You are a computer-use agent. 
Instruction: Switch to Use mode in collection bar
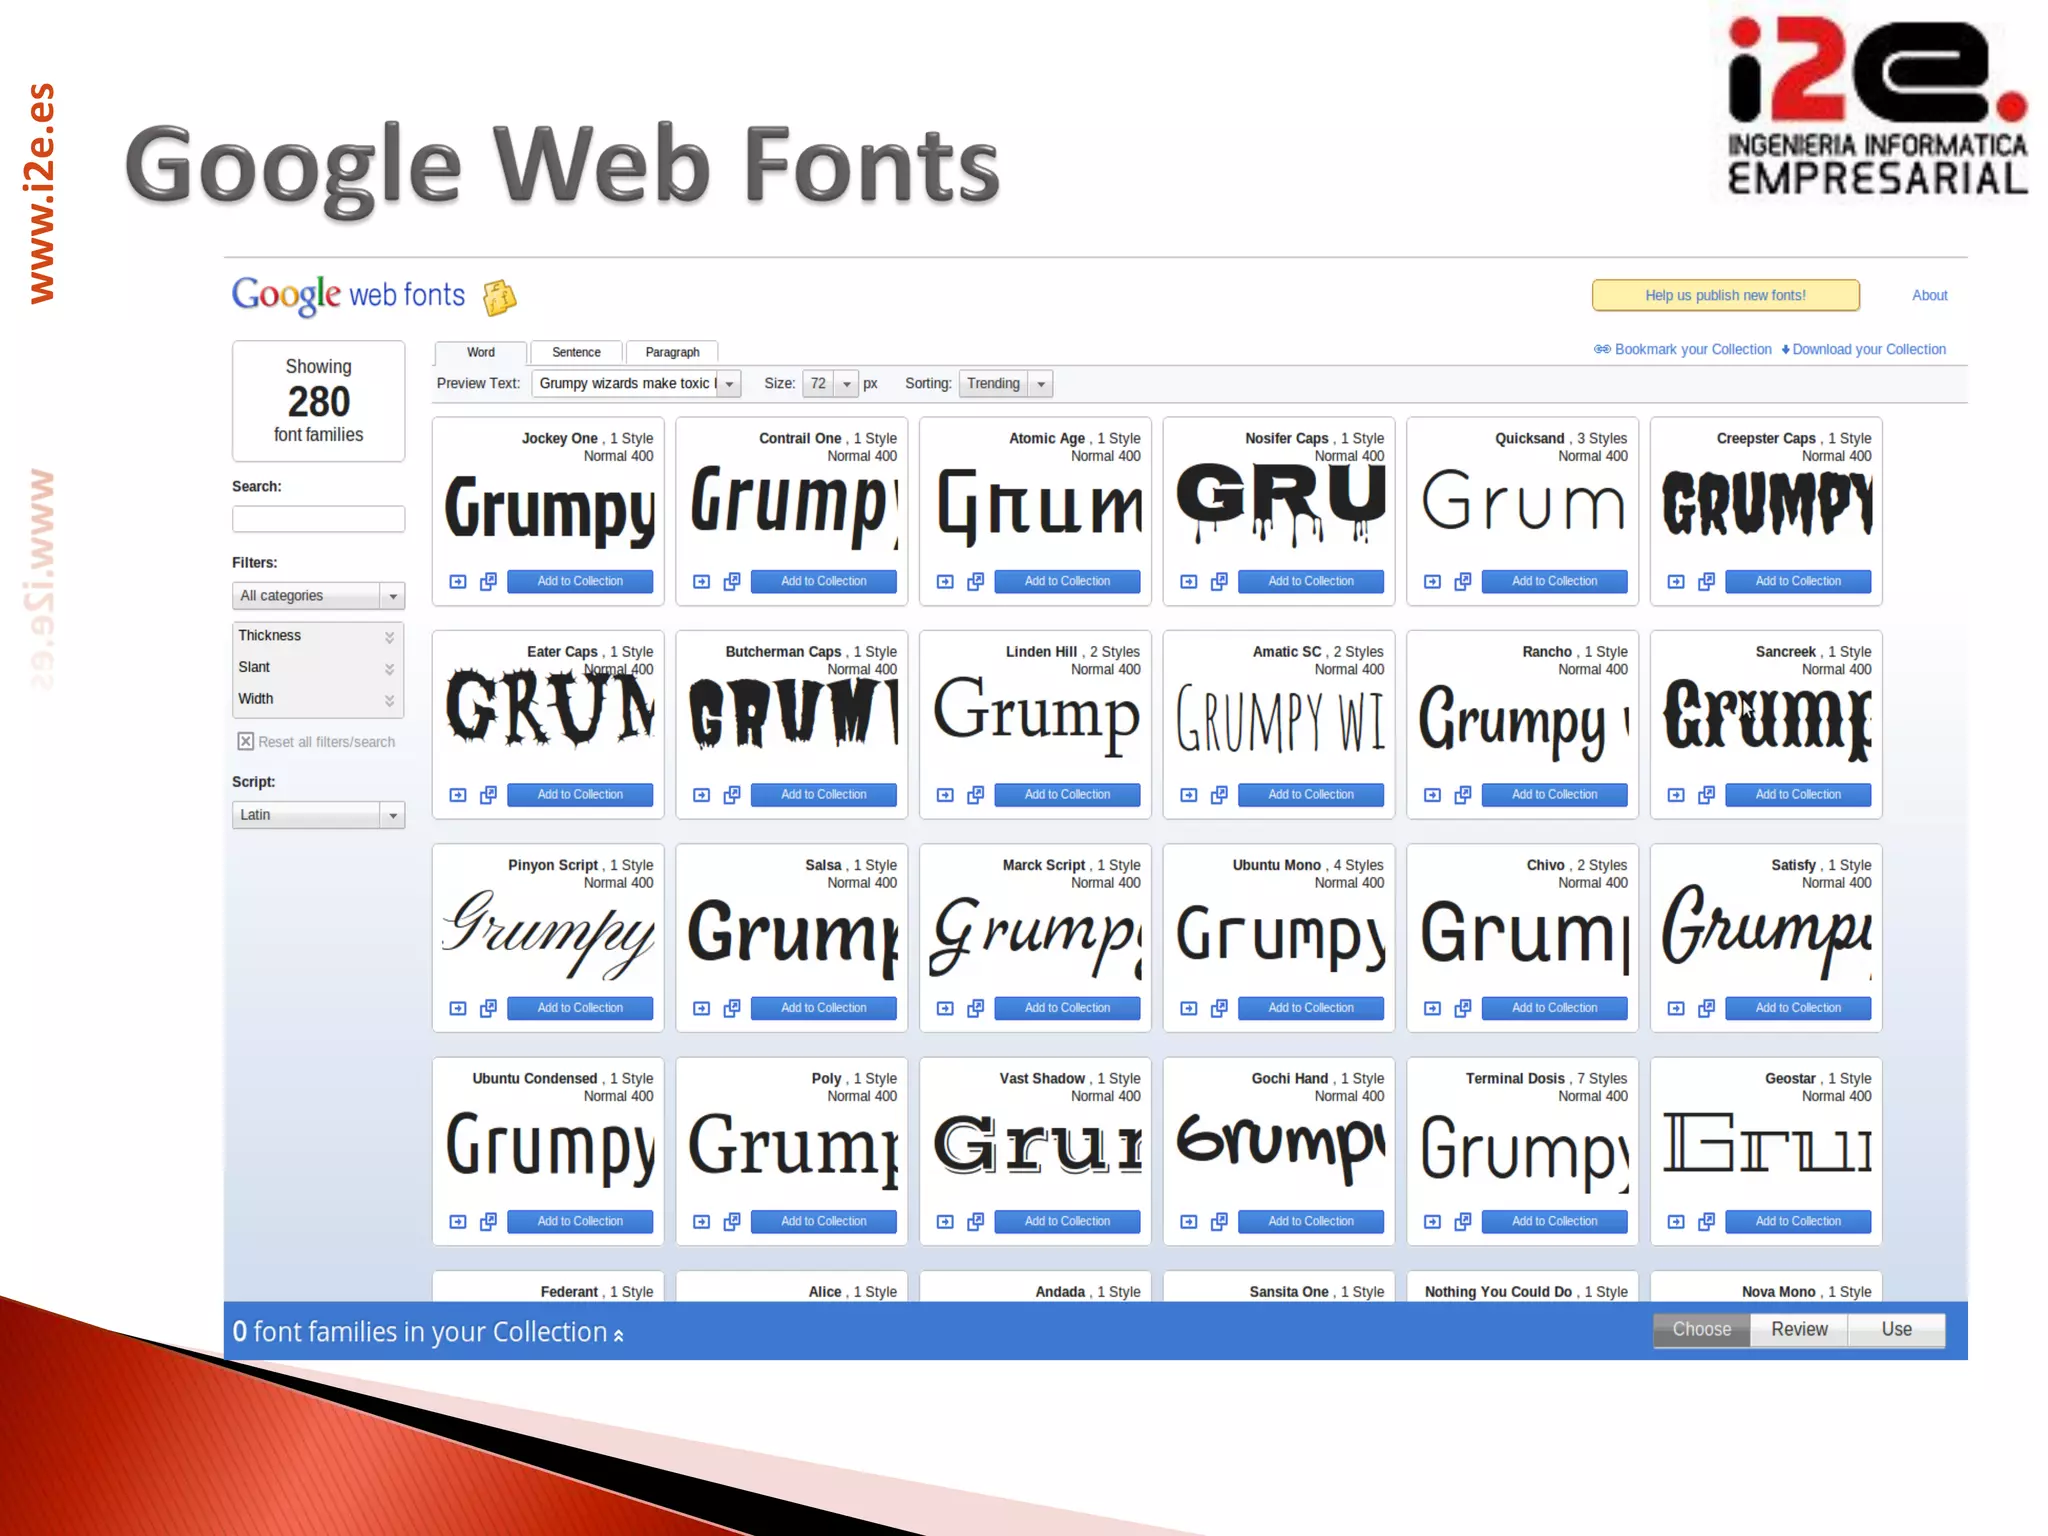1895,1329
